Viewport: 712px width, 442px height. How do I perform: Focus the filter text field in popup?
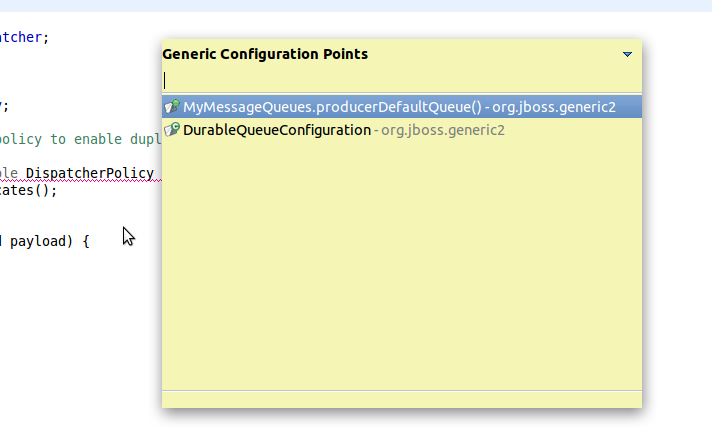coord(400,80)
